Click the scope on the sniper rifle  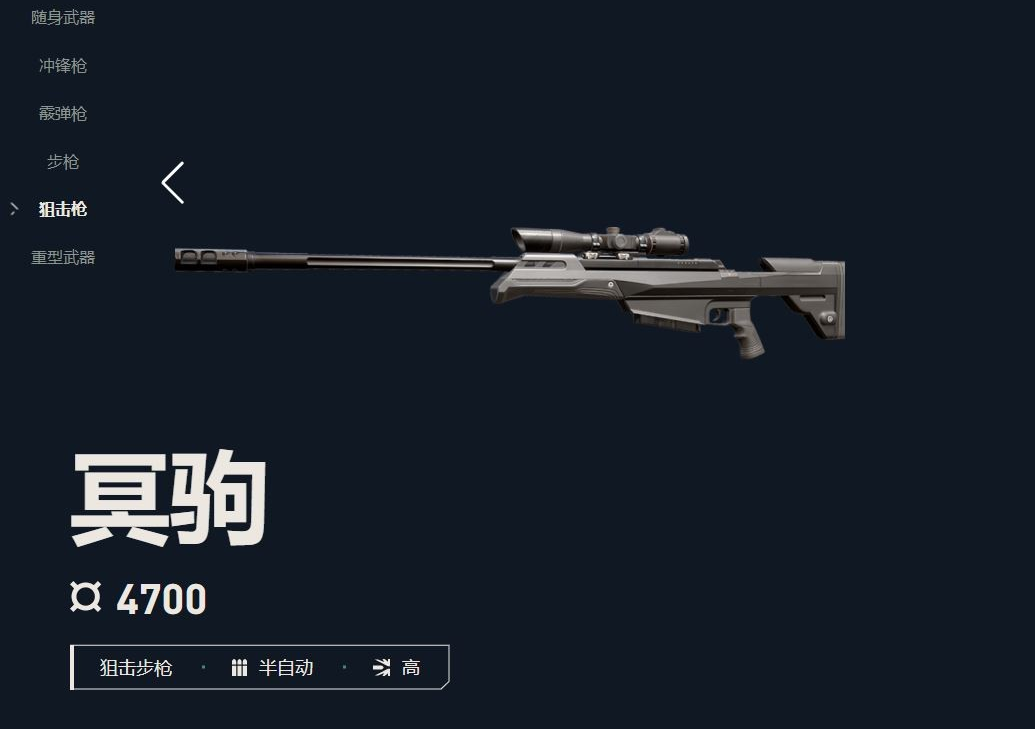point(599,240)
